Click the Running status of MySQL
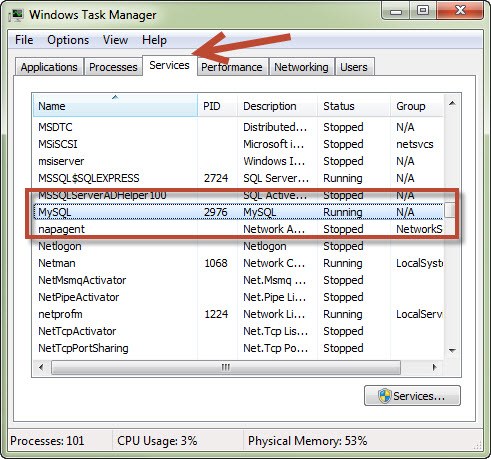491x459 pixels. pyautogui.click(x=343, y=212)
